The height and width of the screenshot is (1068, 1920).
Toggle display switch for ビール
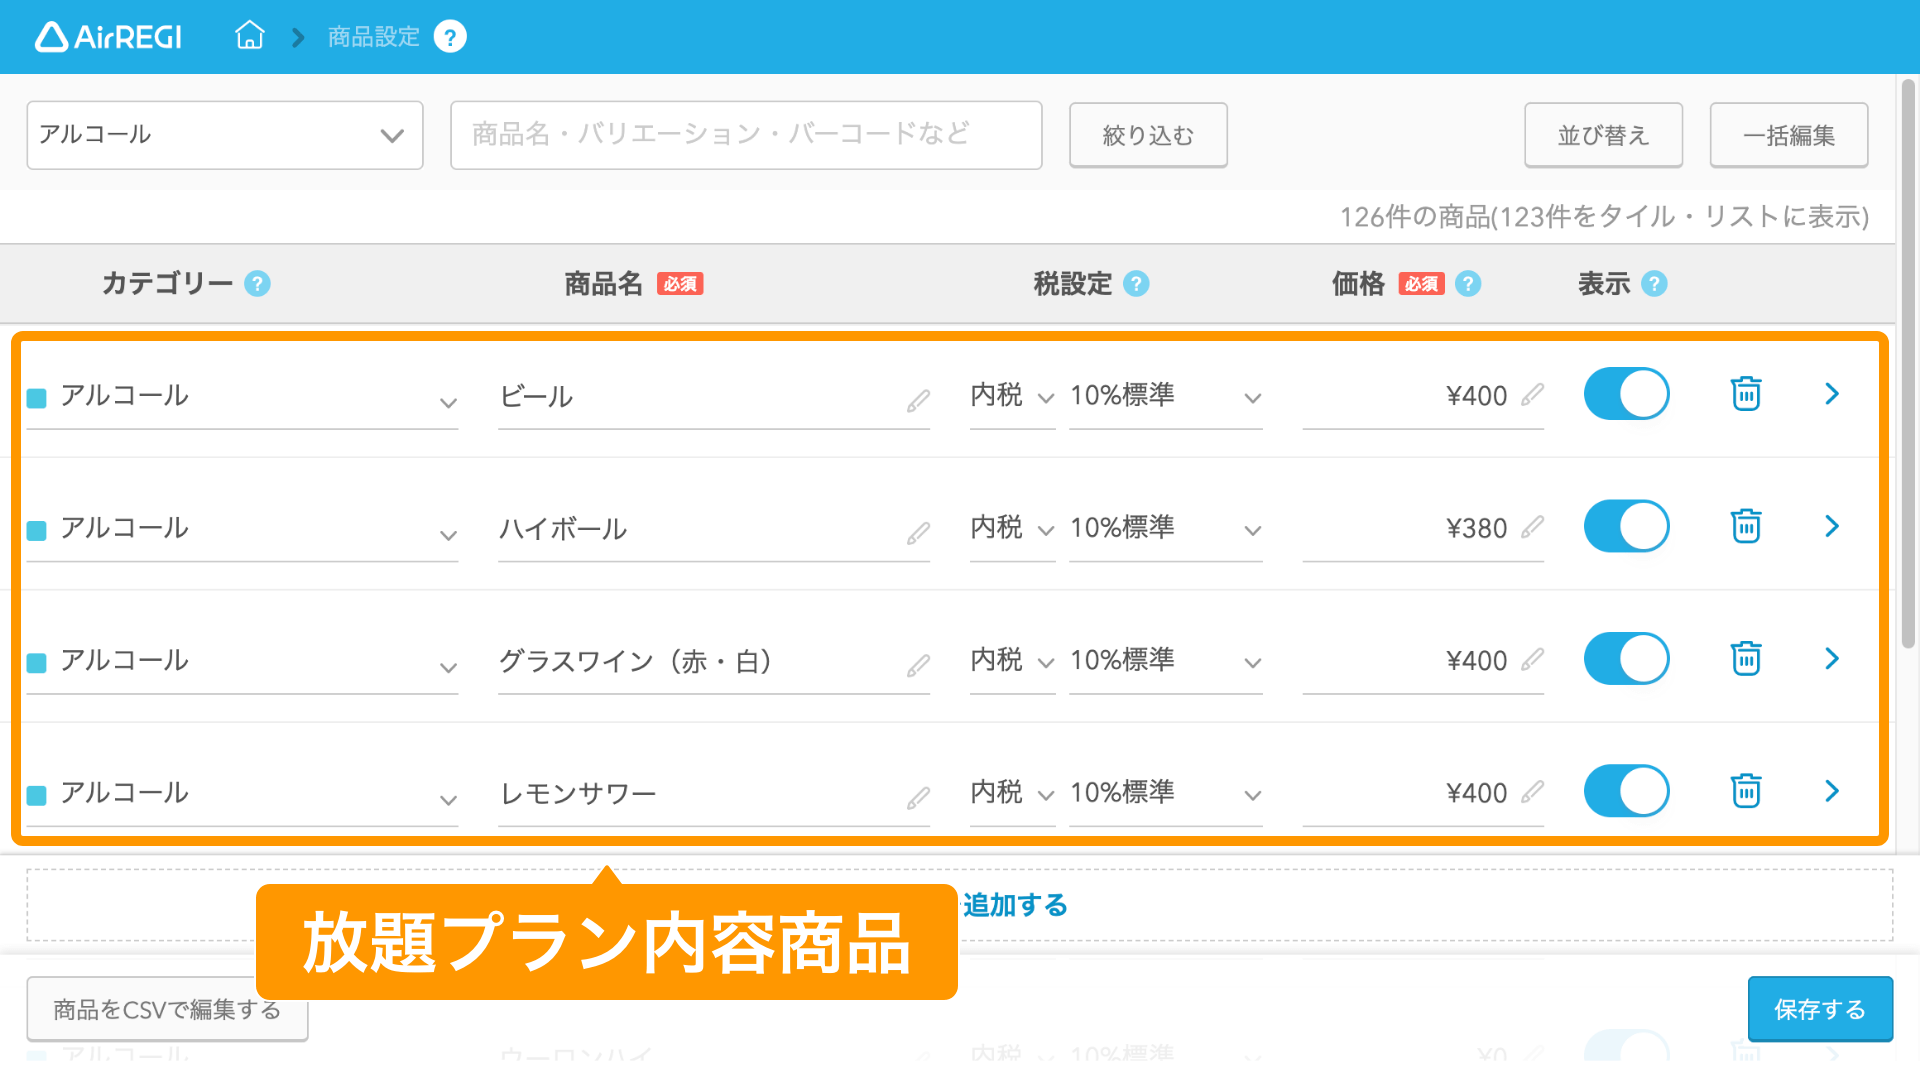(x=1627, y=394)
